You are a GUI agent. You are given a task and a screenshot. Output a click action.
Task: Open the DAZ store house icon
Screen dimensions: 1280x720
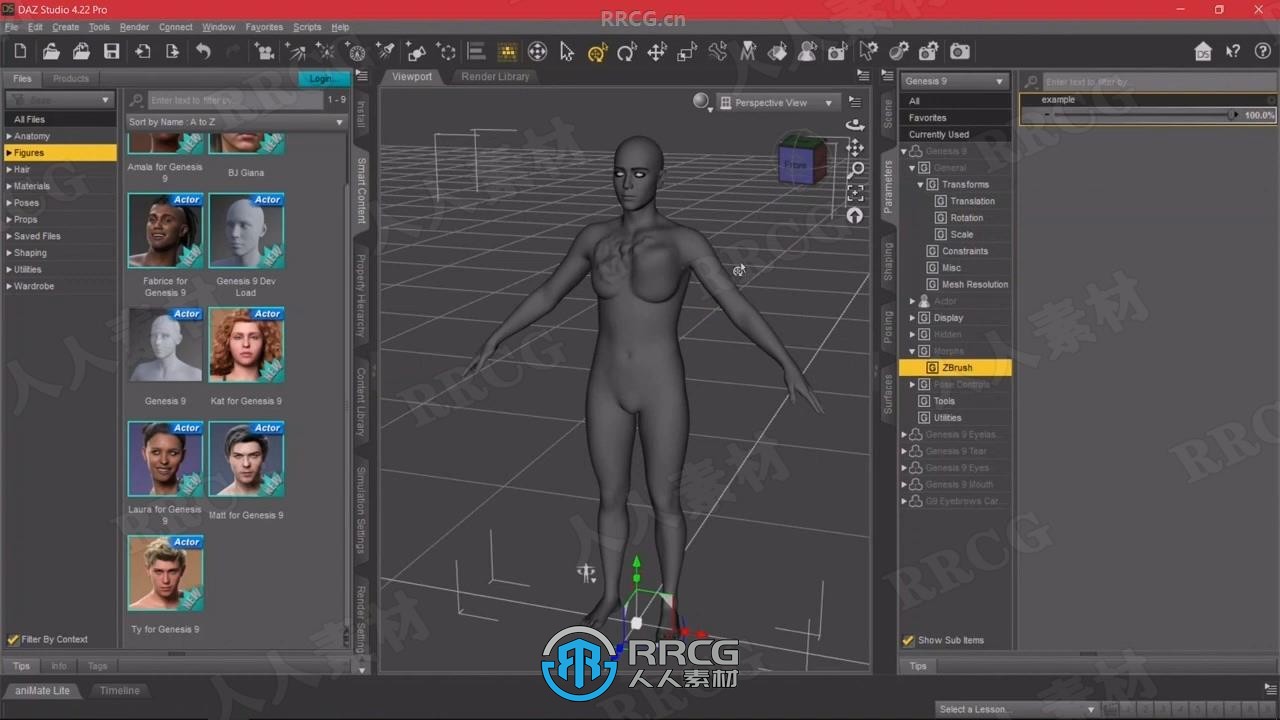pos(1203,51)
